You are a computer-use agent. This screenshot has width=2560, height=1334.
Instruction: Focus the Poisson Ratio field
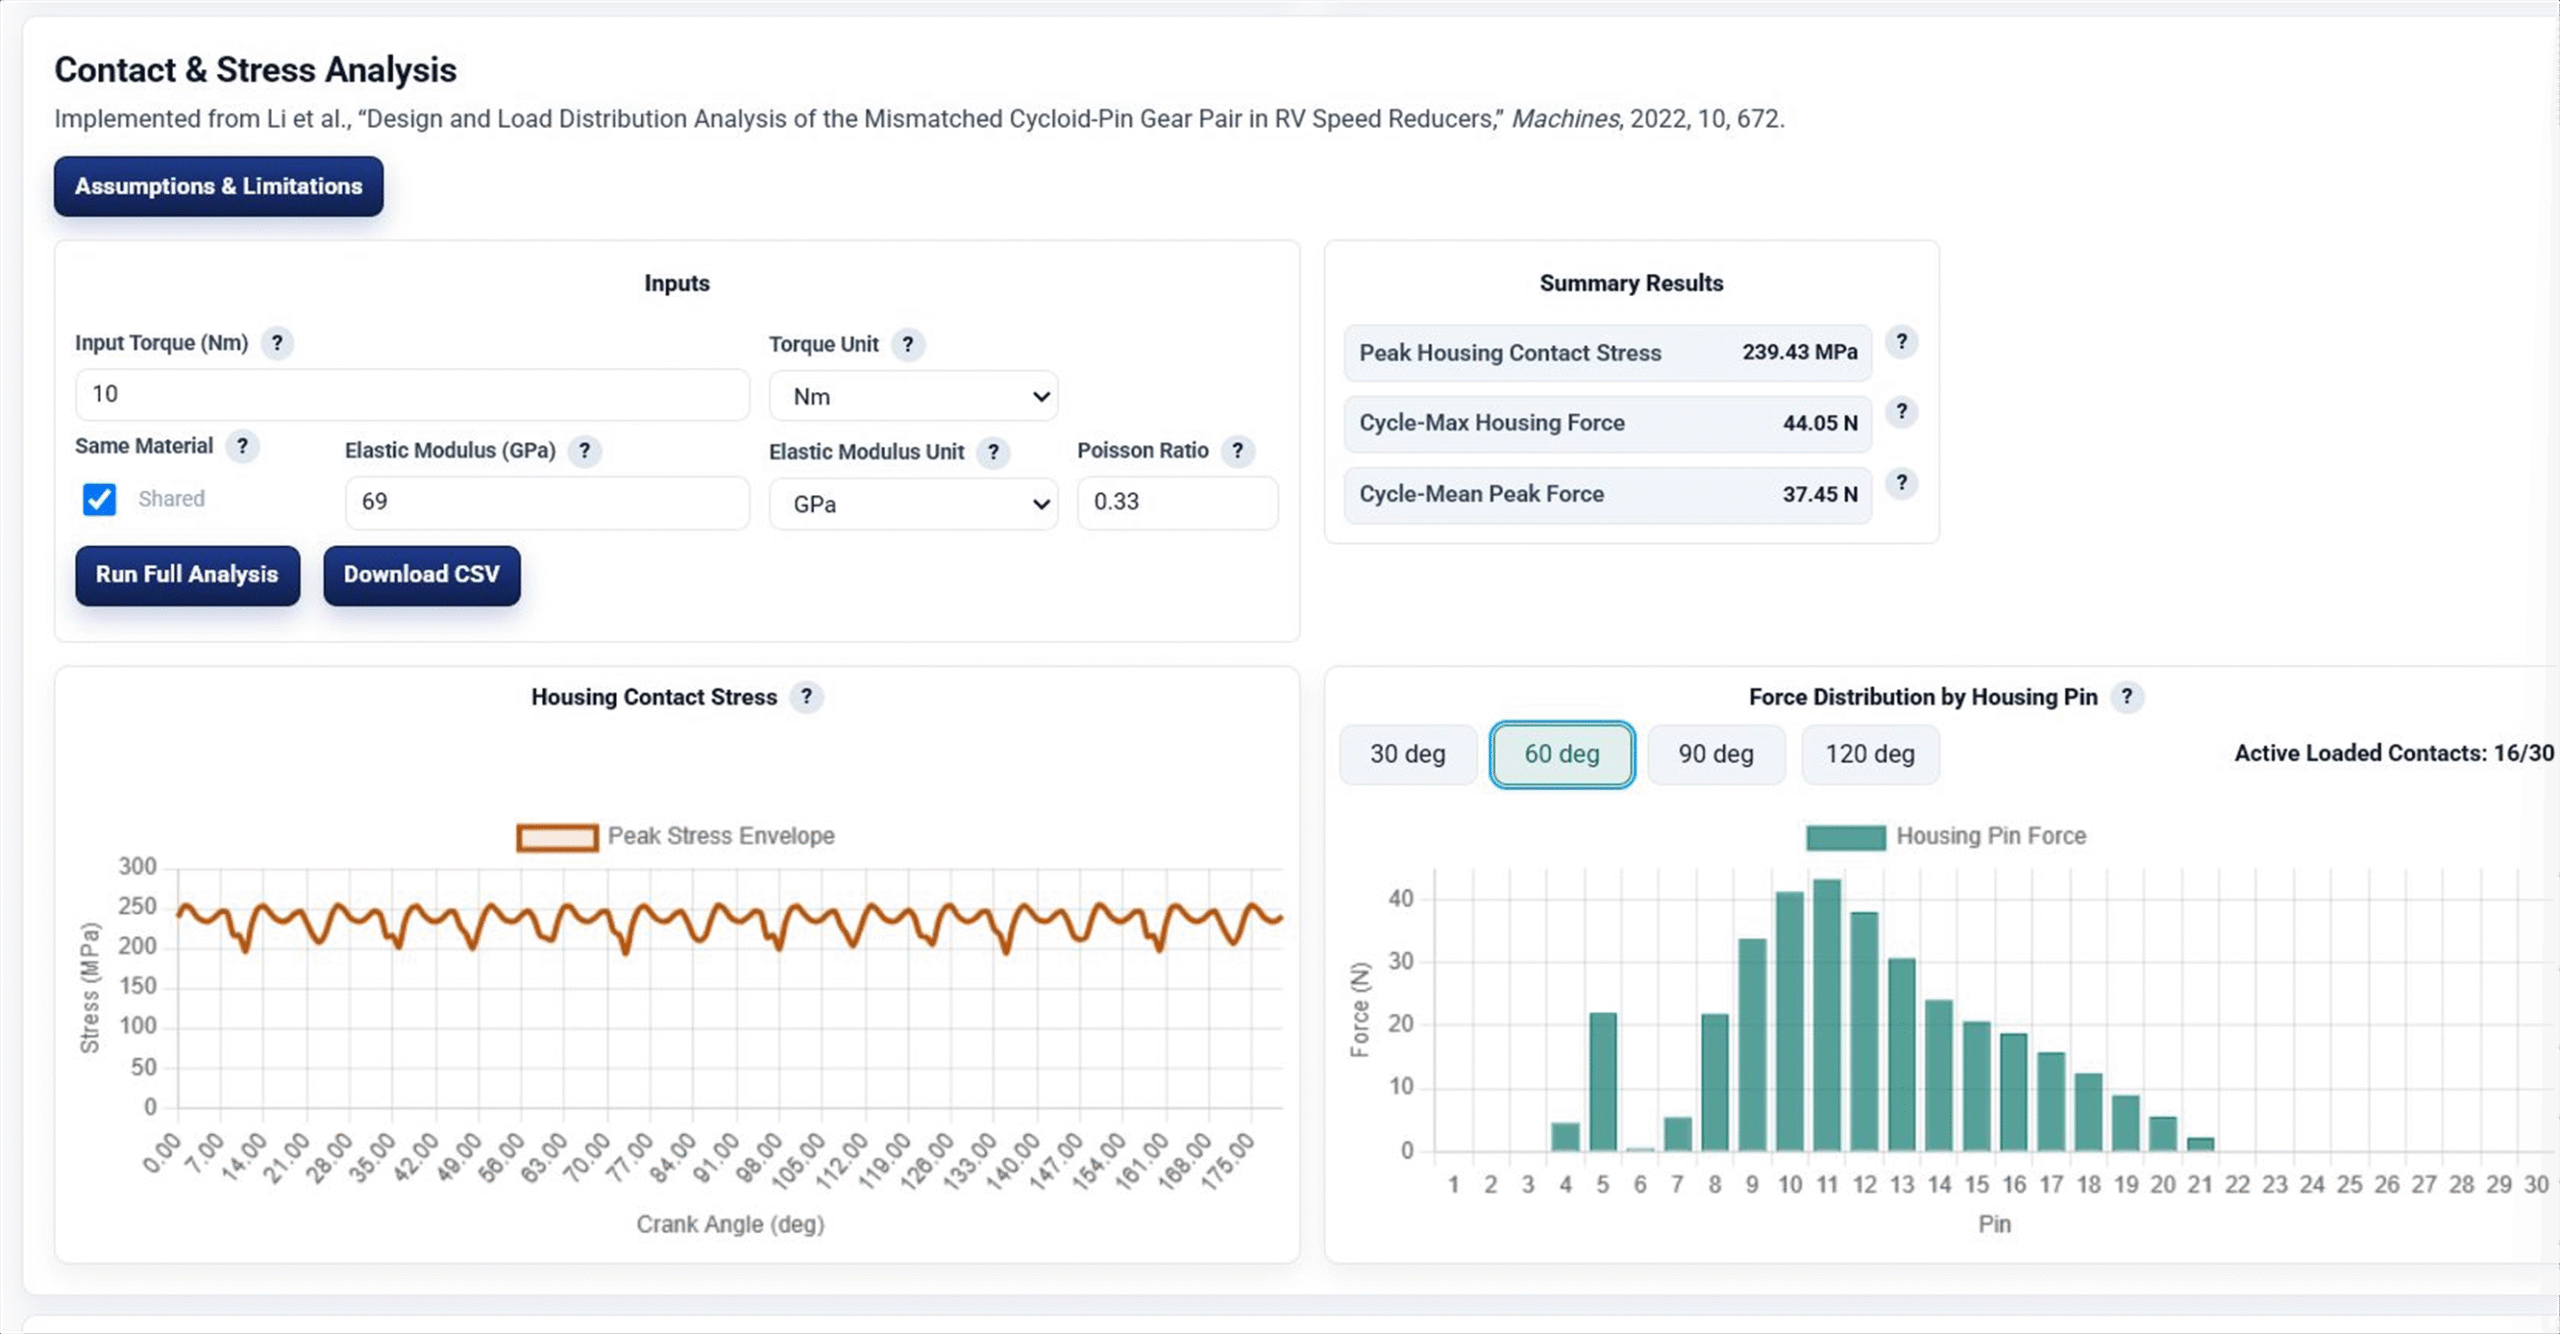(x=1177, y=502)
